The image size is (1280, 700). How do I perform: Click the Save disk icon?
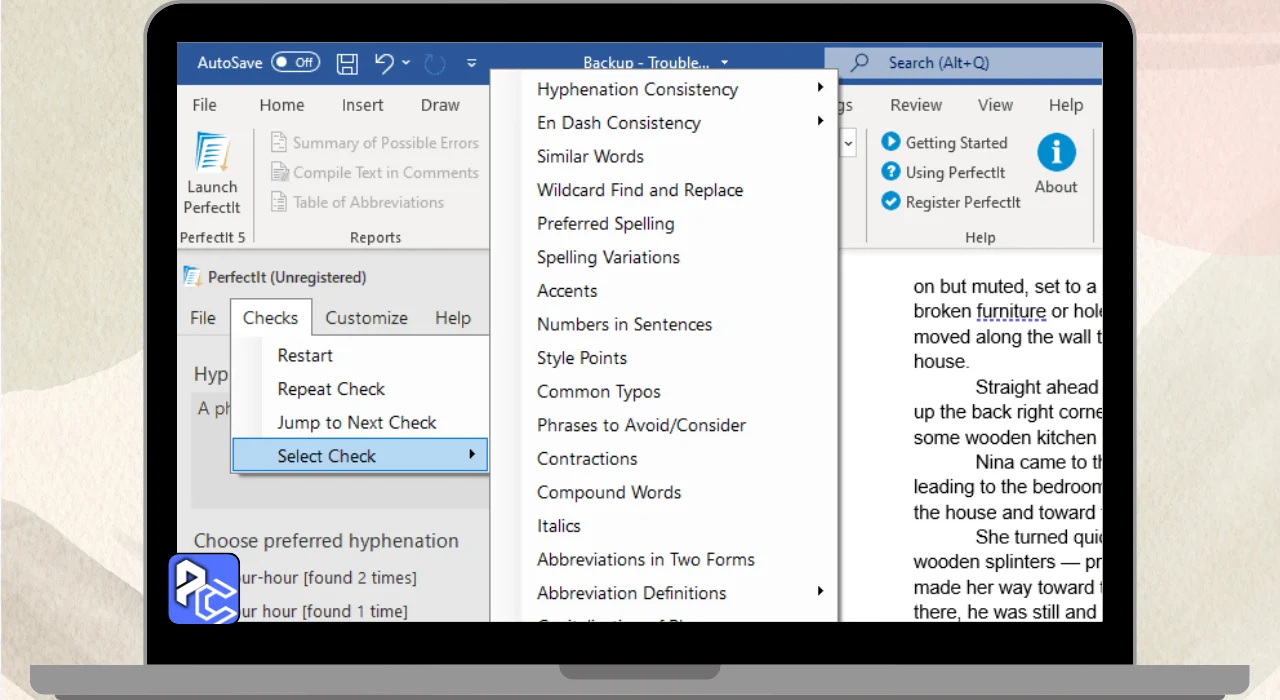pyautogui.click(x=347, y=64)
